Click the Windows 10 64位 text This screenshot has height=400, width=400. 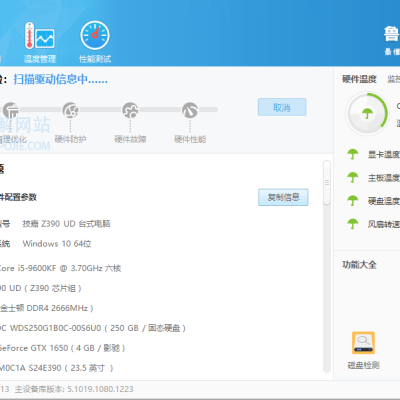coord(57,244)
